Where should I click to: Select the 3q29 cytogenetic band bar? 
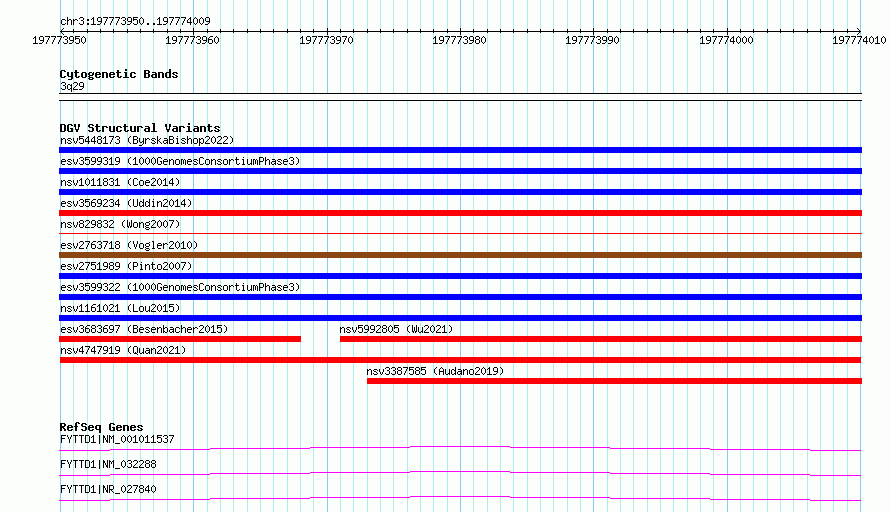(x=460, y=97)
